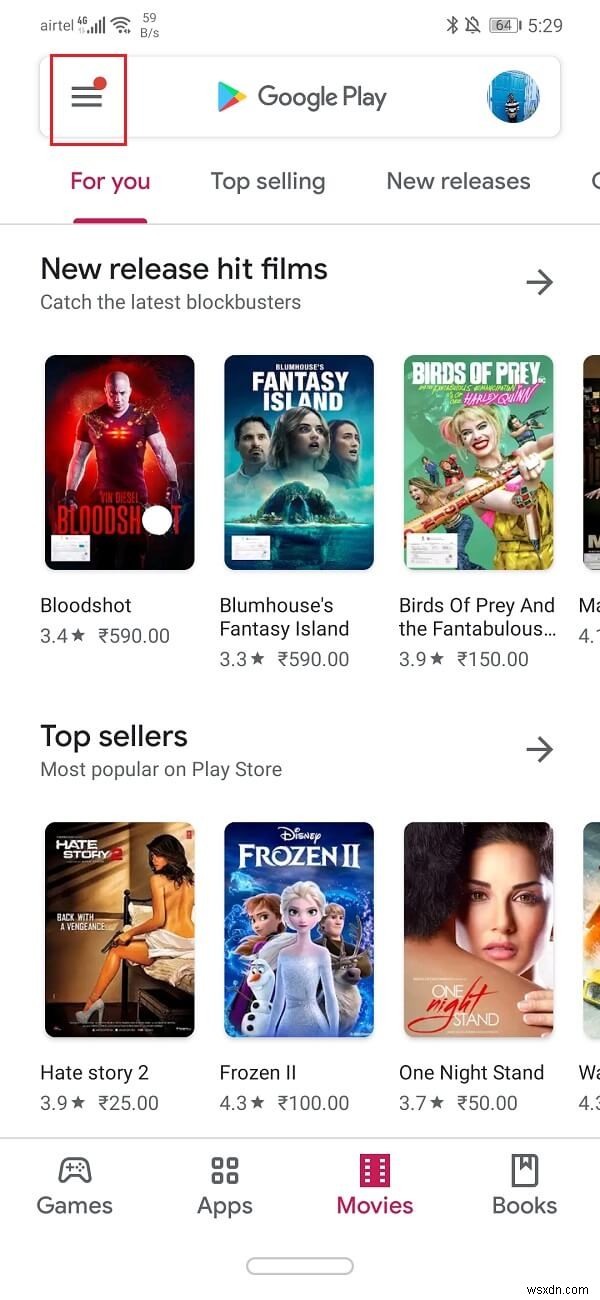Switch to the Games section
The image size is (600, 1300).
pos(74,1185)
